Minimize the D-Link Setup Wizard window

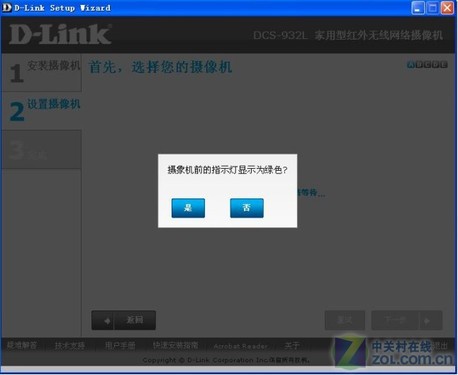(418, 8)
